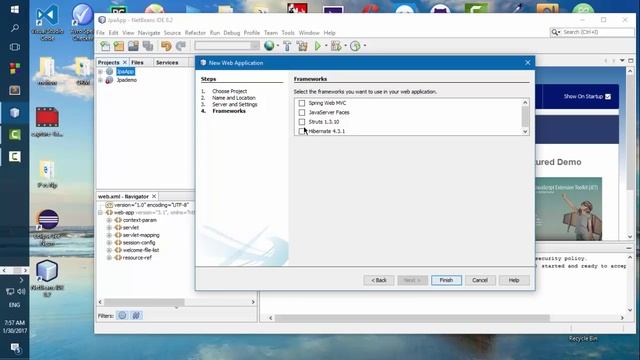
Task: Click the New Project toolbar icon
Action: coord(119,46)
